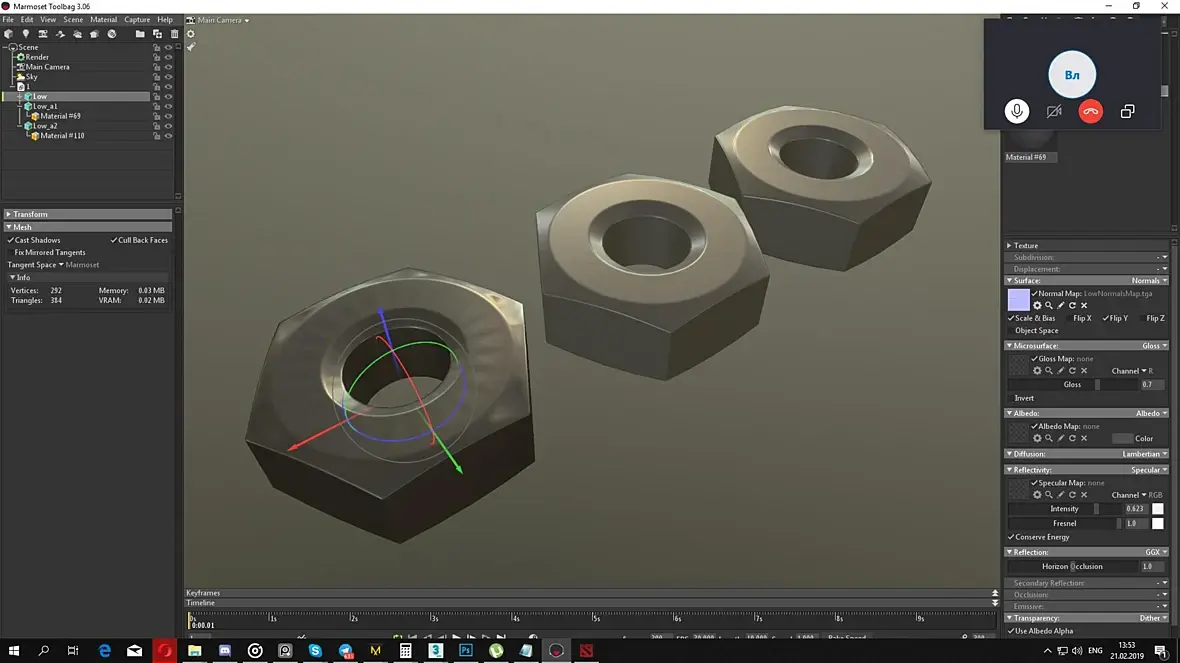Hide Low_a1 mesh via eye icon

(169, 106)
